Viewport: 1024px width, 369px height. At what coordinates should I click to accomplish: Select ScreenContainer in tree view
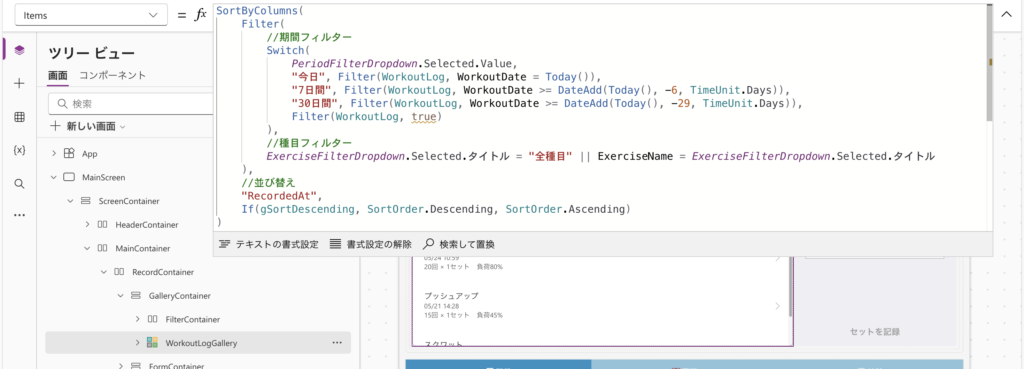(x=129, y=201)
